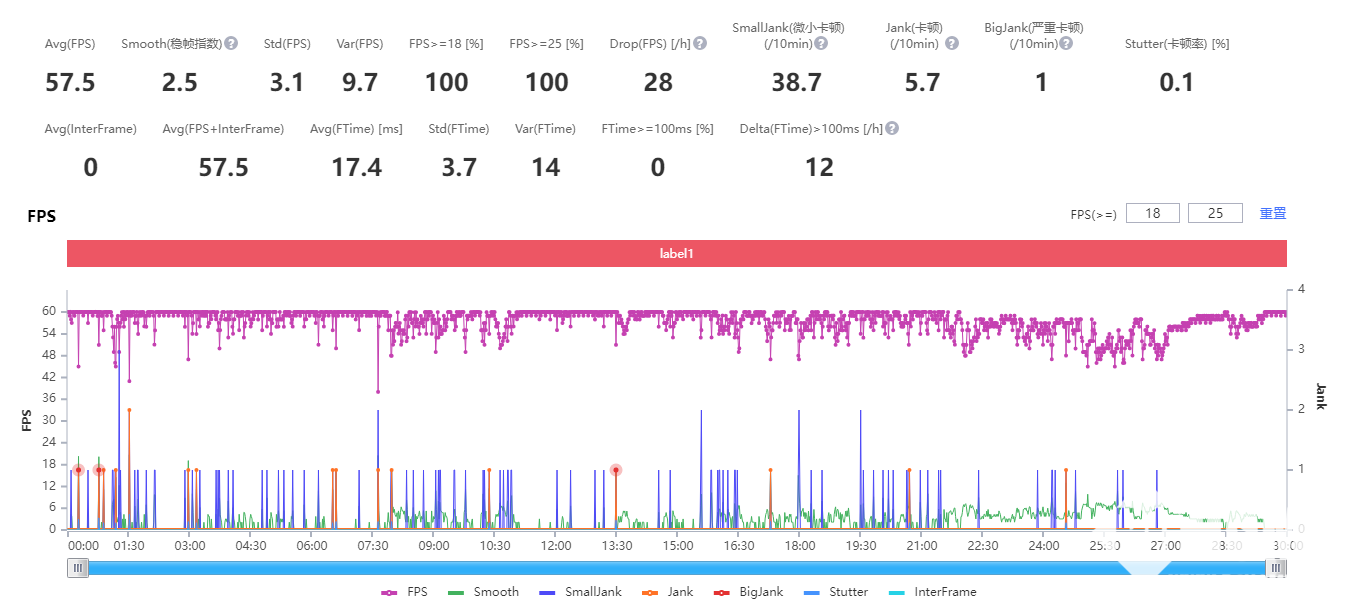
Task: Toggle Stutter legend entry
Action: point(838,592)
